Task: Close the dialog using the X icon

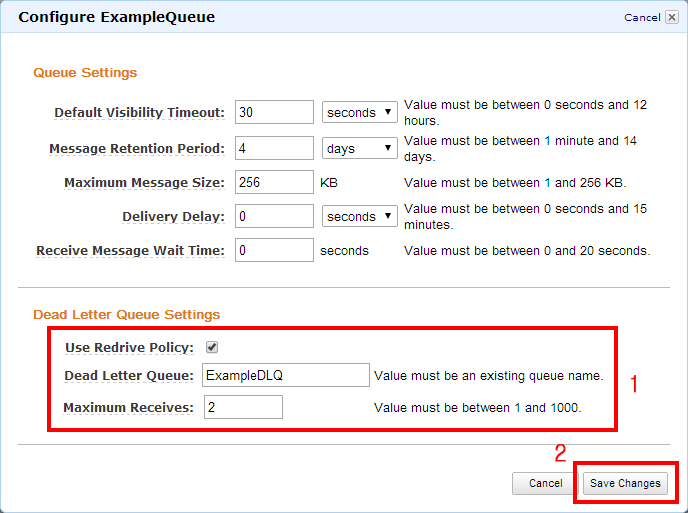Action: [672, 17]
